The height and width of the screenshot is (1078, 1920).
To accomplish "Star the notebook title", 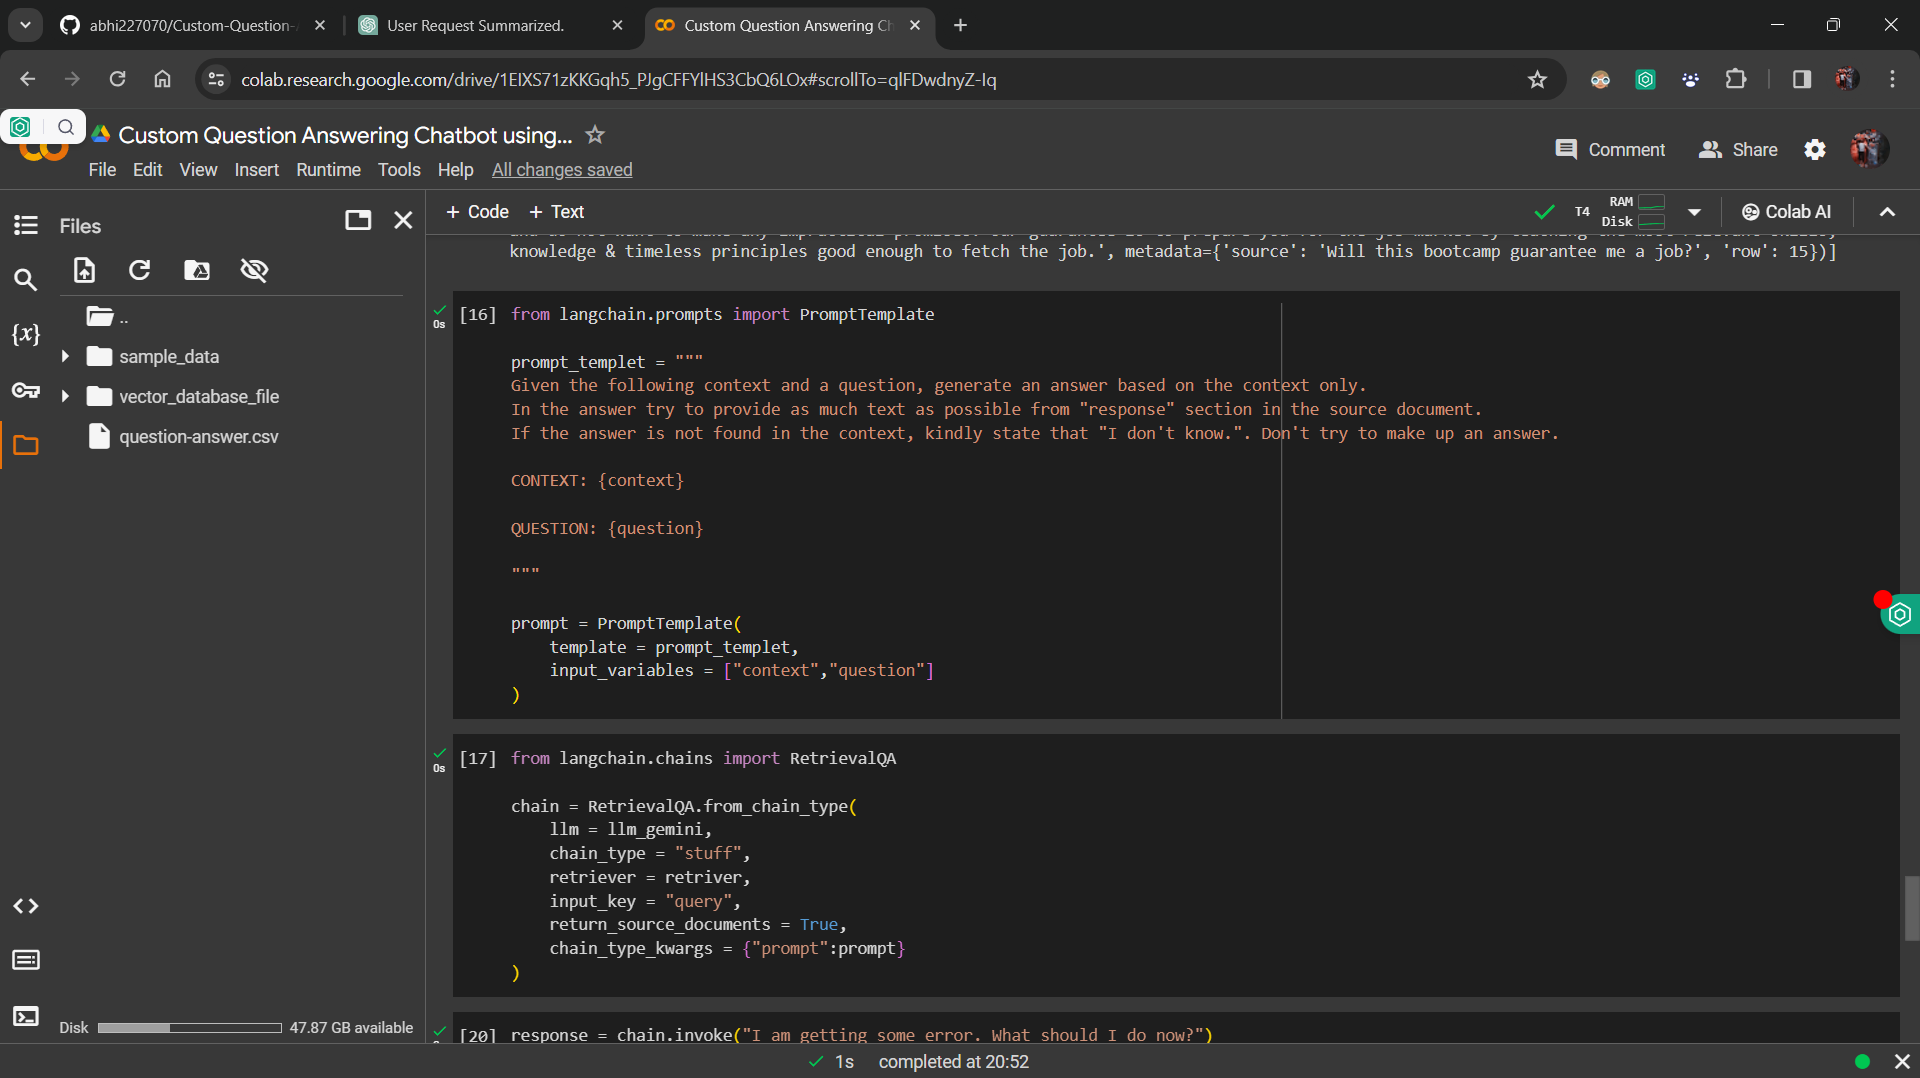I will pos(595,135).
